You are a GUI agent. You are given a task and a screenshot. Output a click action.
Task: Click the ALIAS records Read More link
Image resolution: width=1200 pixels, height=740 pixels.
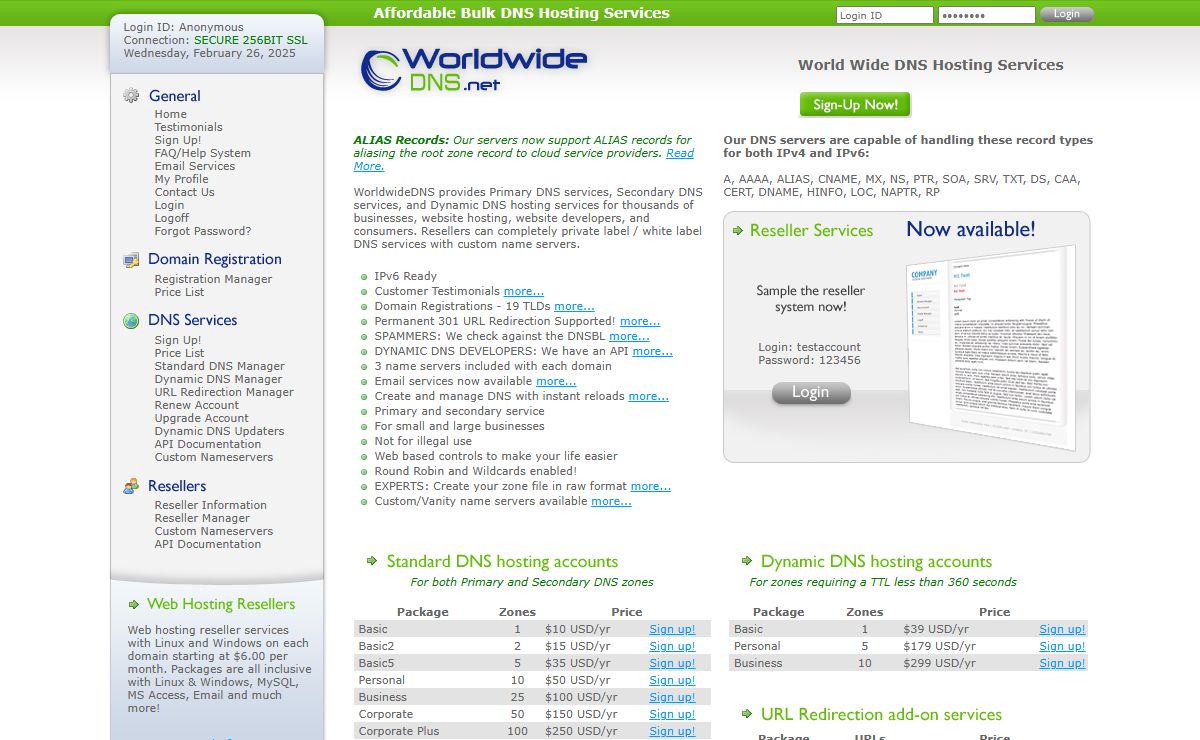click(x=680, y=153)
